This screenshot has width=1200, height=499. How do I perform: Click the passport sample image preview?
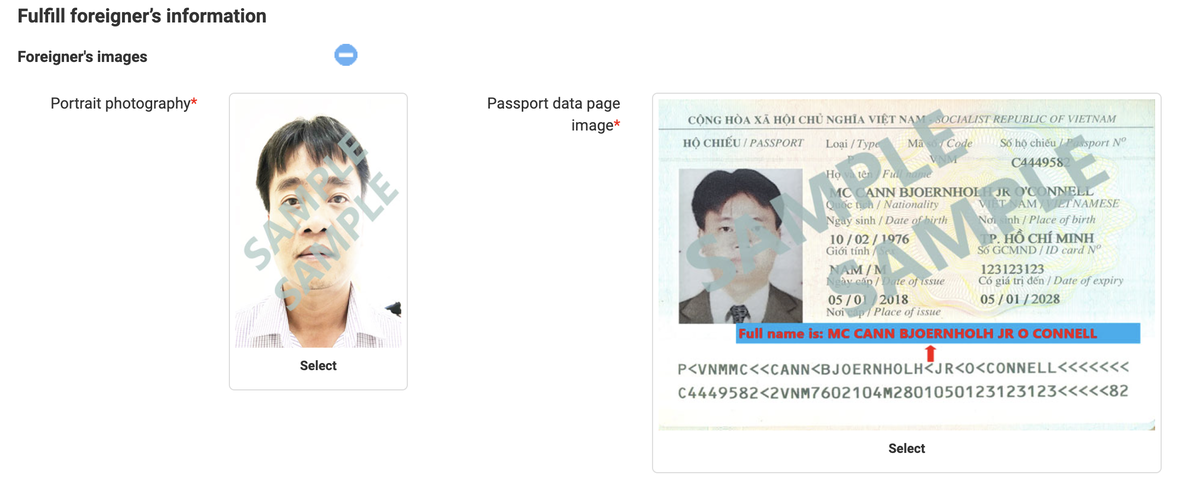point(906,264)
